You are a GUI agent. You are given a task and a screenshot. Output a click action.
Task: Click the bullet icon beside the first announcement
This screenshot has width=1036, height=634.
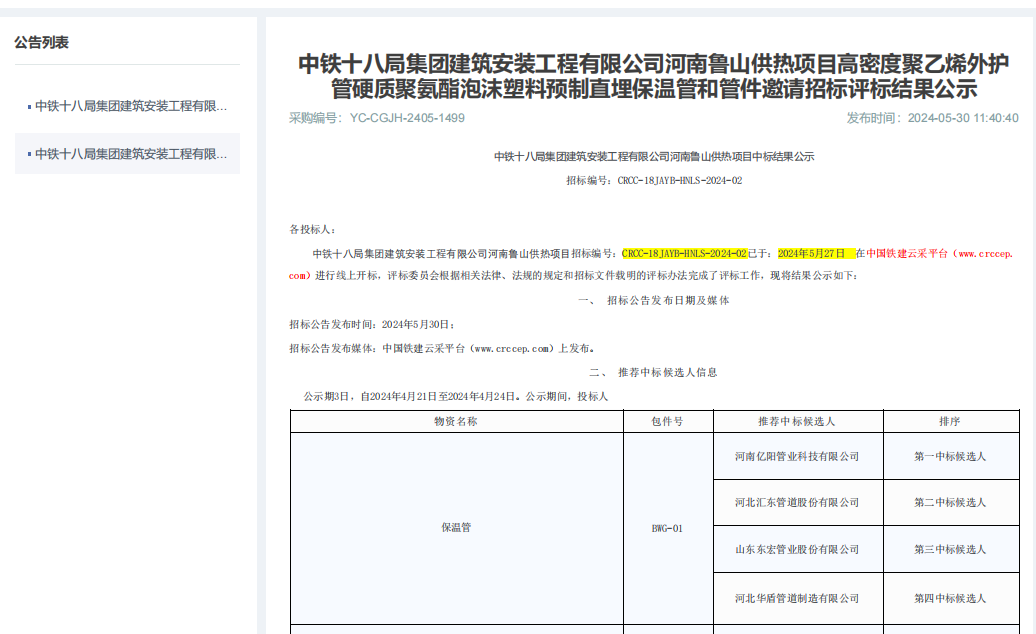(x=29, y=106)
